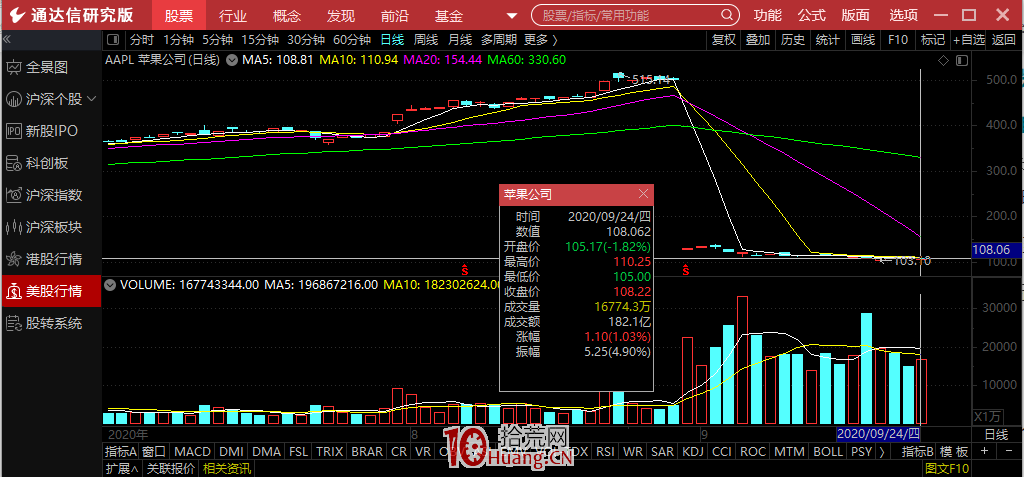Click plus zoom button near 日线
The image size is (1024, 477).
[984, 452]
